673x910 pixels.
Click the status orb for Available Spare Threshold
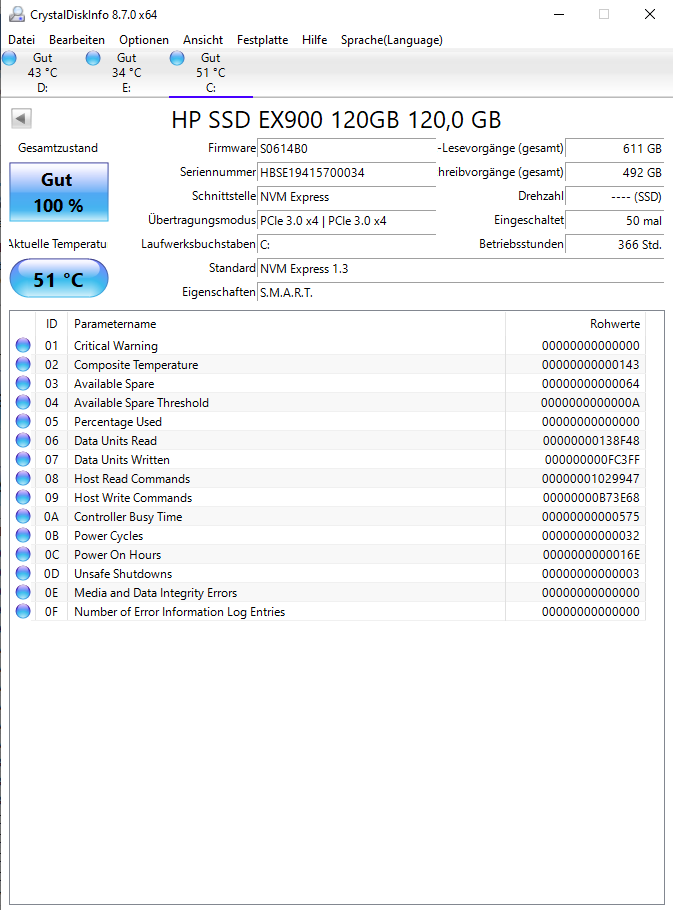click(23, 402)
